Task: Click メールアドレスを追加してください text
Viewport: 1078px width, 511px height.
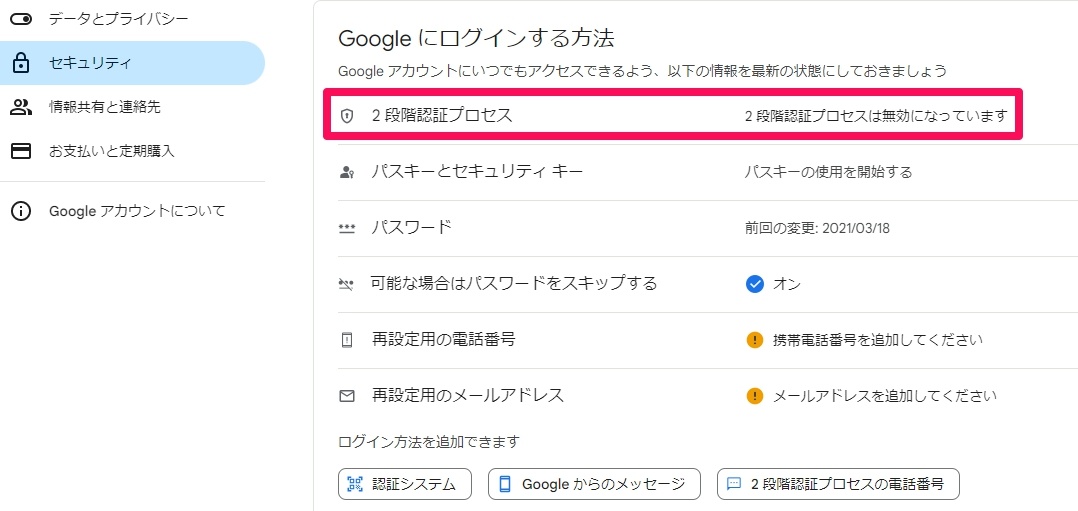Action: pyautogui.click(x=885, y=396)
